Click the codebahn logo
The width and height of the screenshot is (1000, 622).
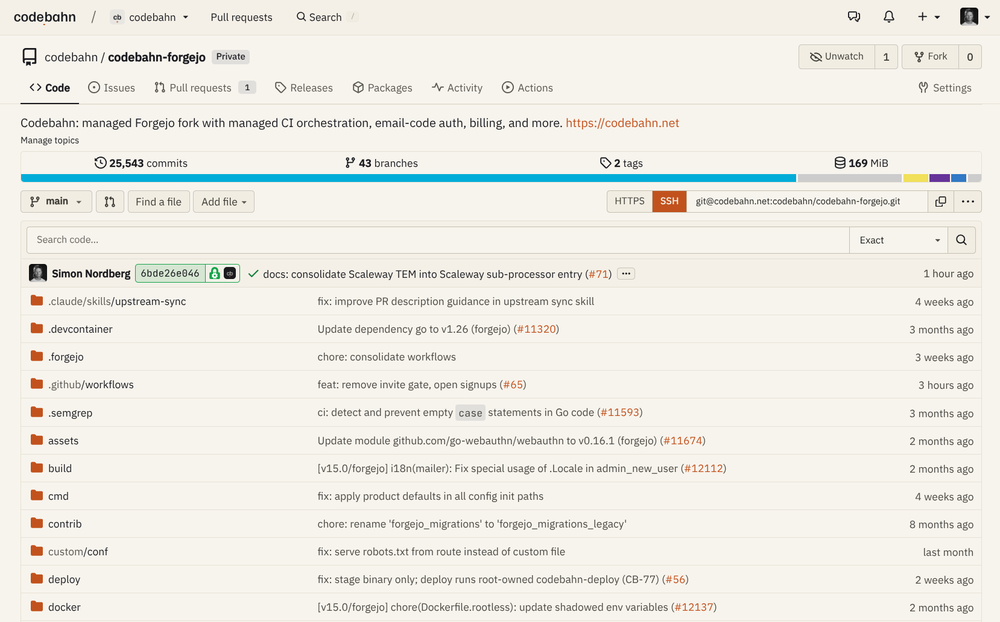[x=45, y=17]
